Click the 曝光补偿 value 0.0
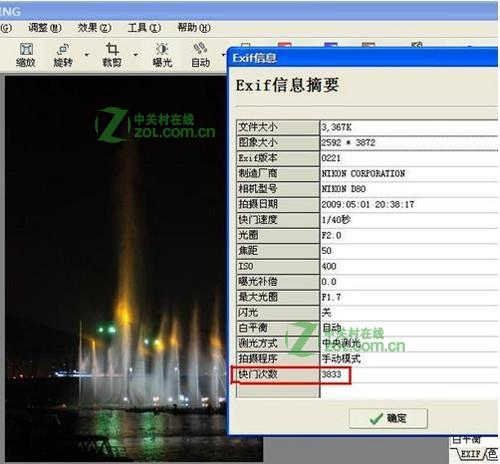Screen dimensions: 500x464 coord(329,282)
